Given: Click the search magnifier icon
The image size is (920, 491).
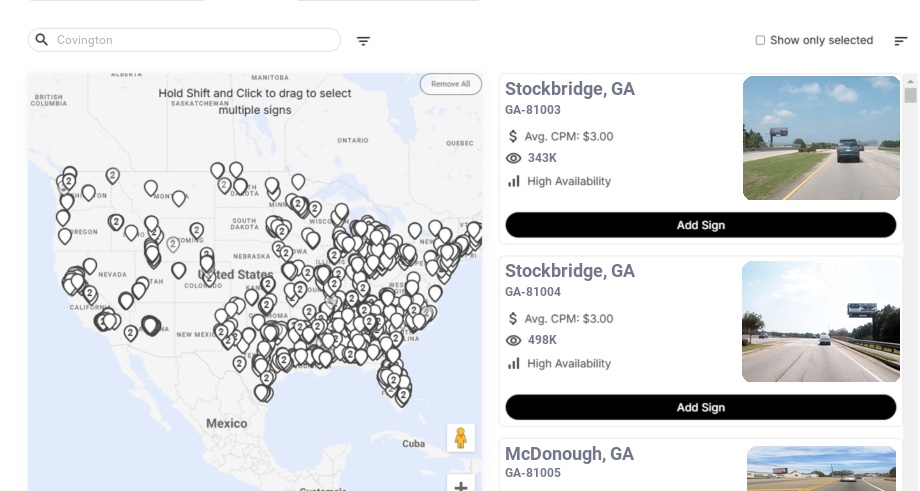Looking at the screenshot, I should tap(42, 40).
